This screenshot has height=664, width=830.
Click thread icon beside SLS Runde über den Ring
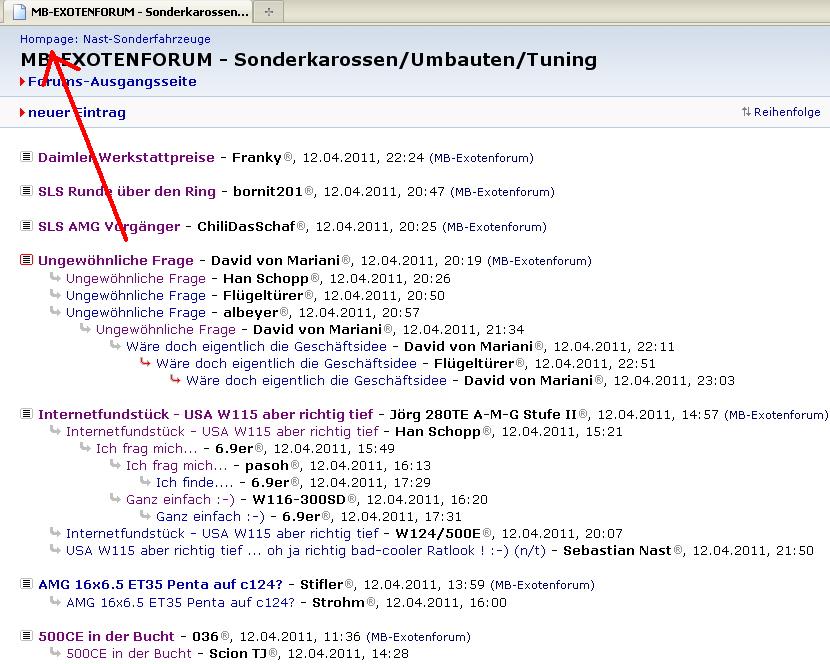[27, 191]
